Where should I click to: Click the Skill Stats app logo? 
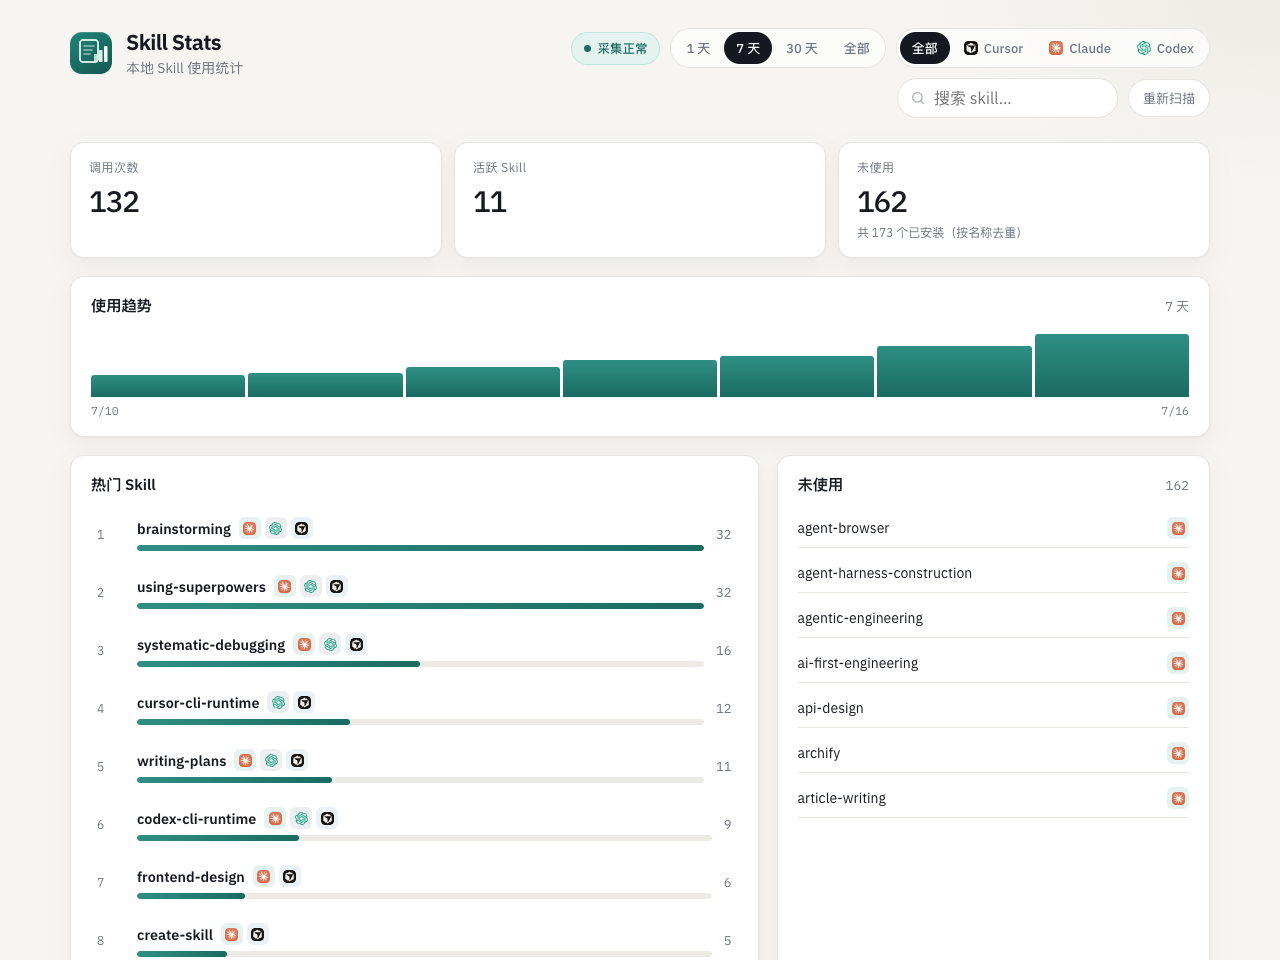(91, 53)
